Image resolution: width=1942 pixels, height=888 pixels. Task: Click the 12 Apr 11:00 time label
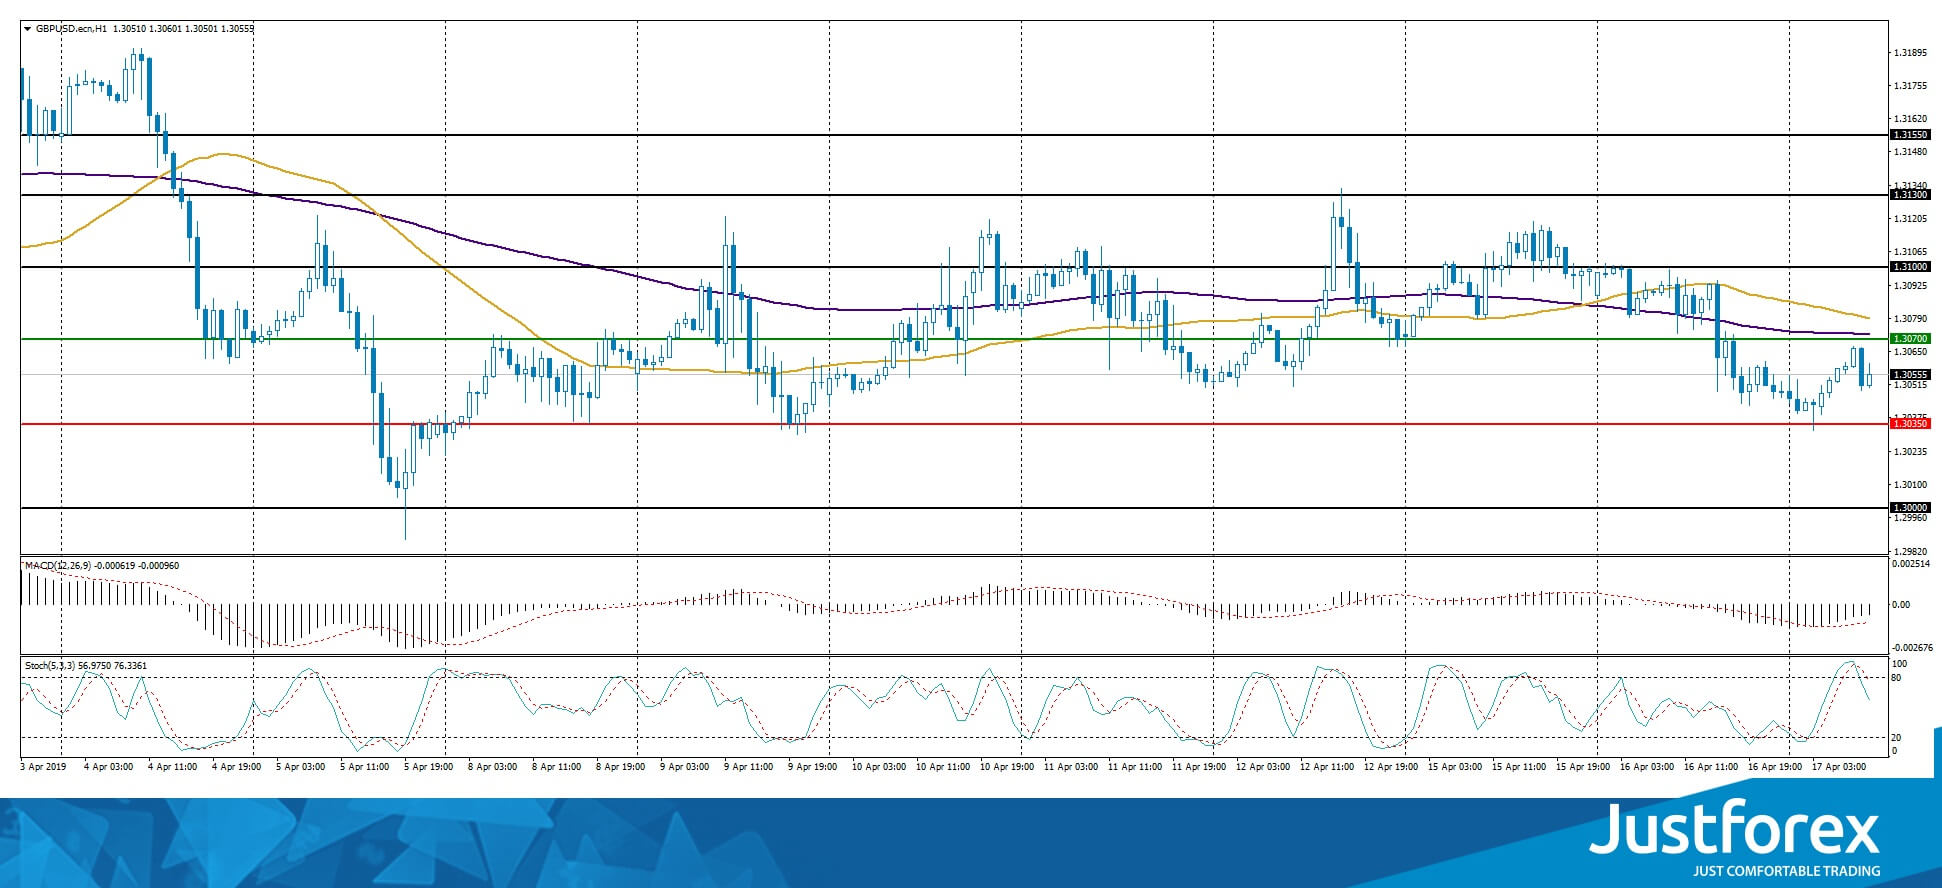(1326, 767)
